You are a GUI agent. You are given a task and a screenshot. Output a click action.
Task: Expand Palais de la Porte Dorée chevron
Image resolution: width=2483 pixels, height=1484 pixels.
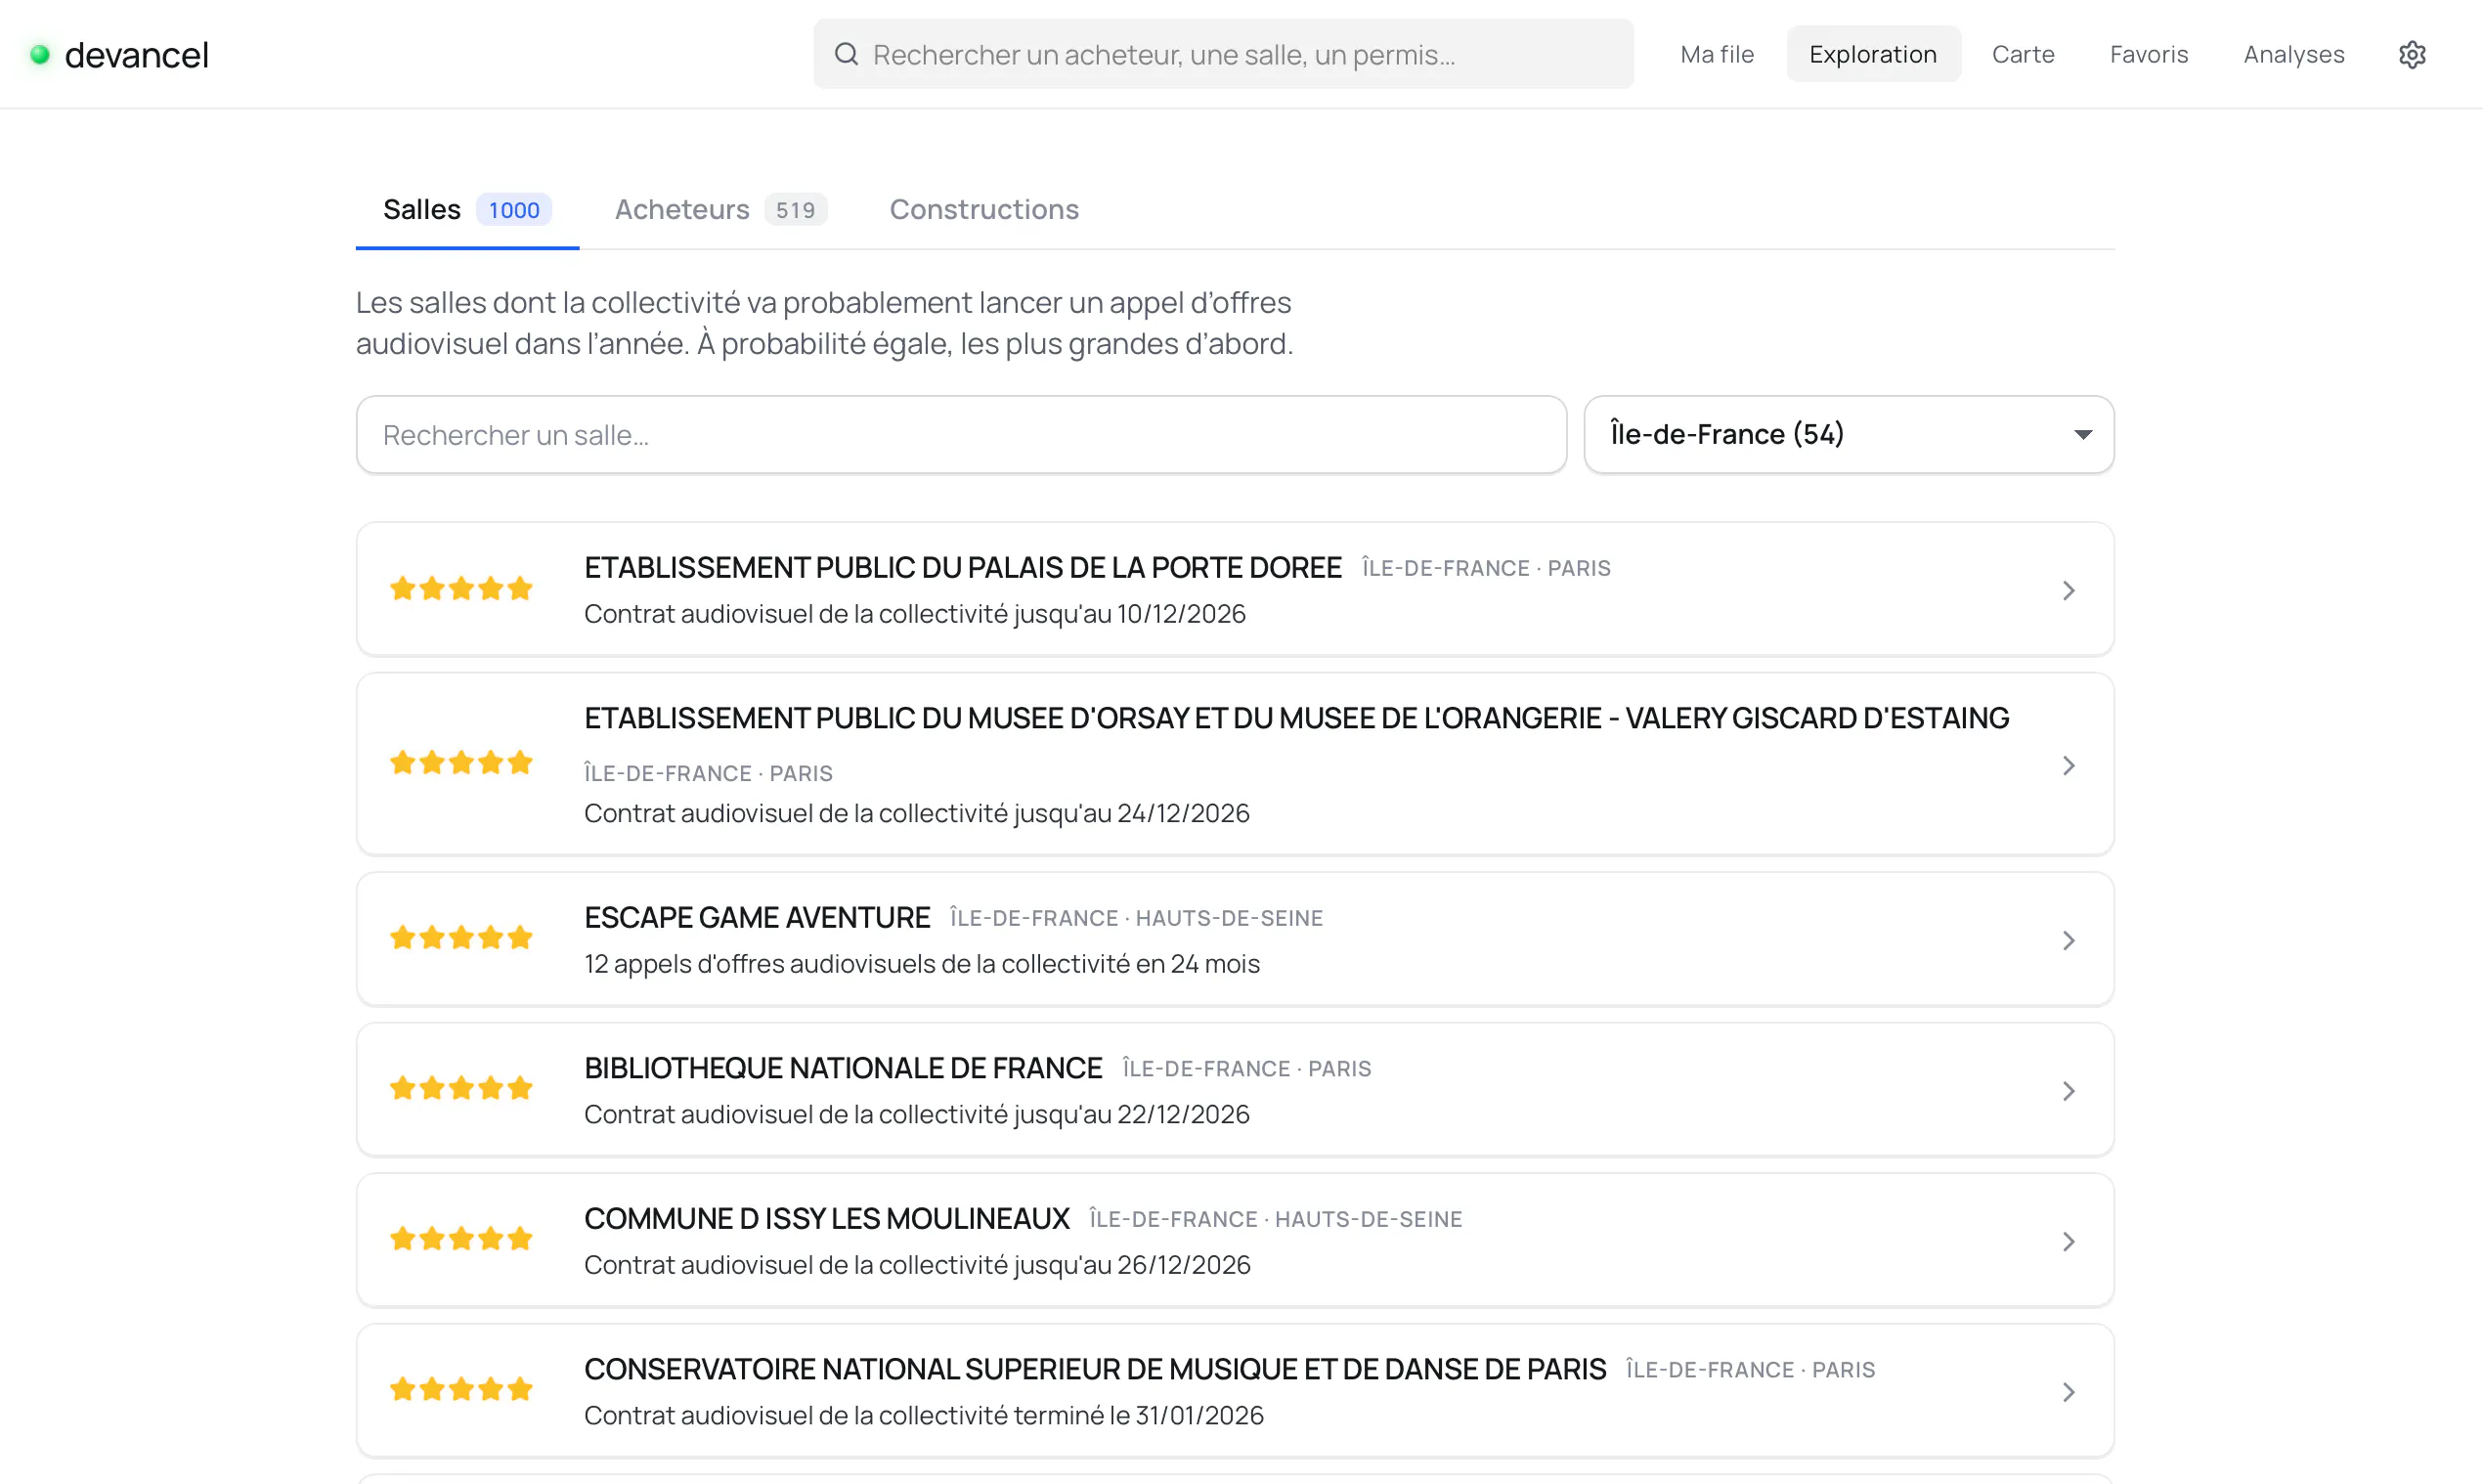[x=2068, y=590]
